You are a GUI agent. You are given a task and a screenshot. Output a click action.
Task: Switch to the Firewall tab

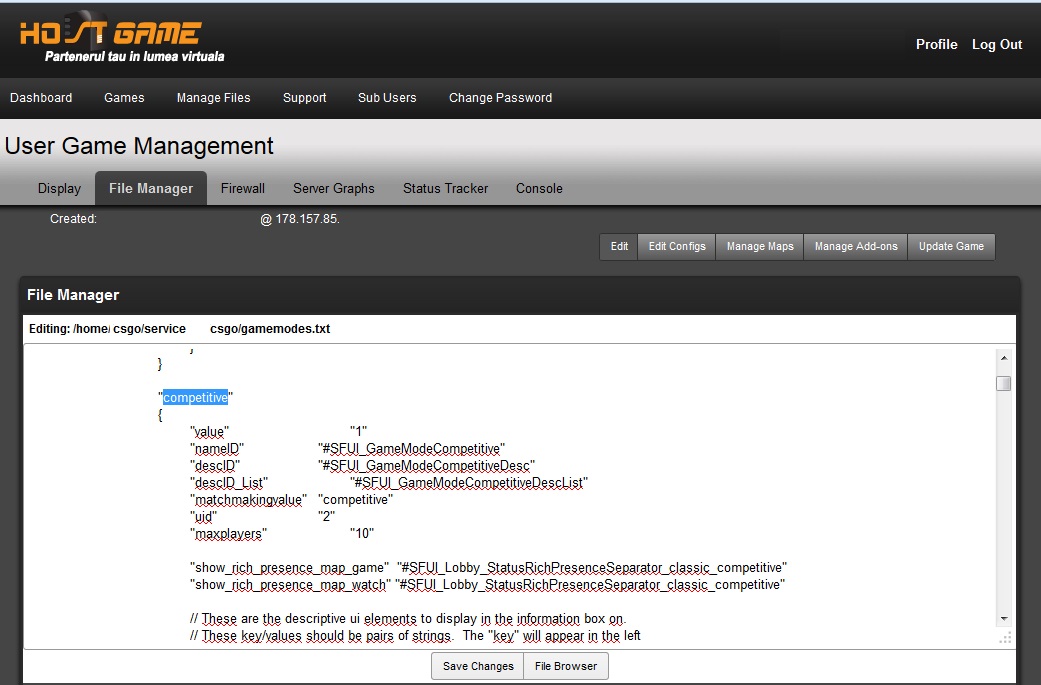coord(243,188)
